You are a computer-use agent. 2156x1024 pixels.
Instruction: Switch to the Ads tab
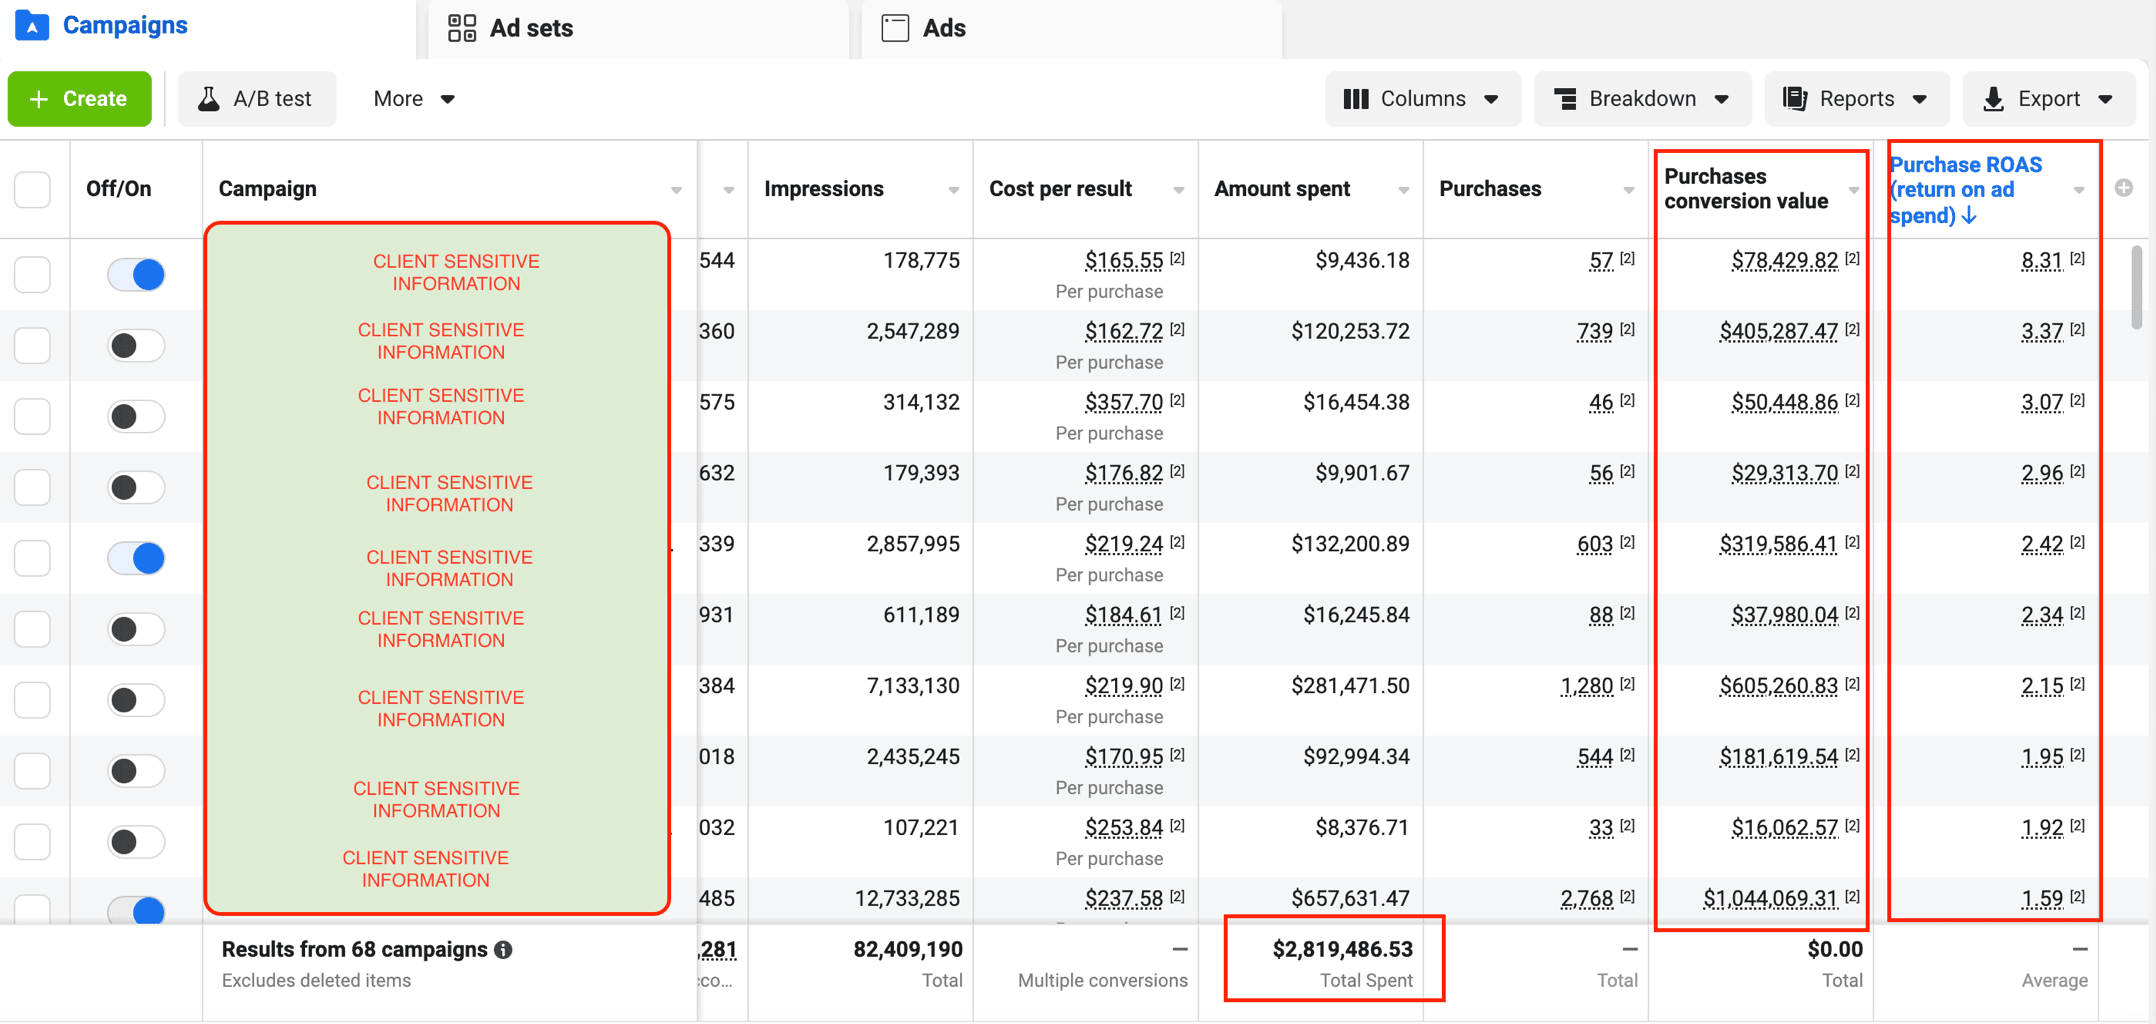[x=943, y=28]
